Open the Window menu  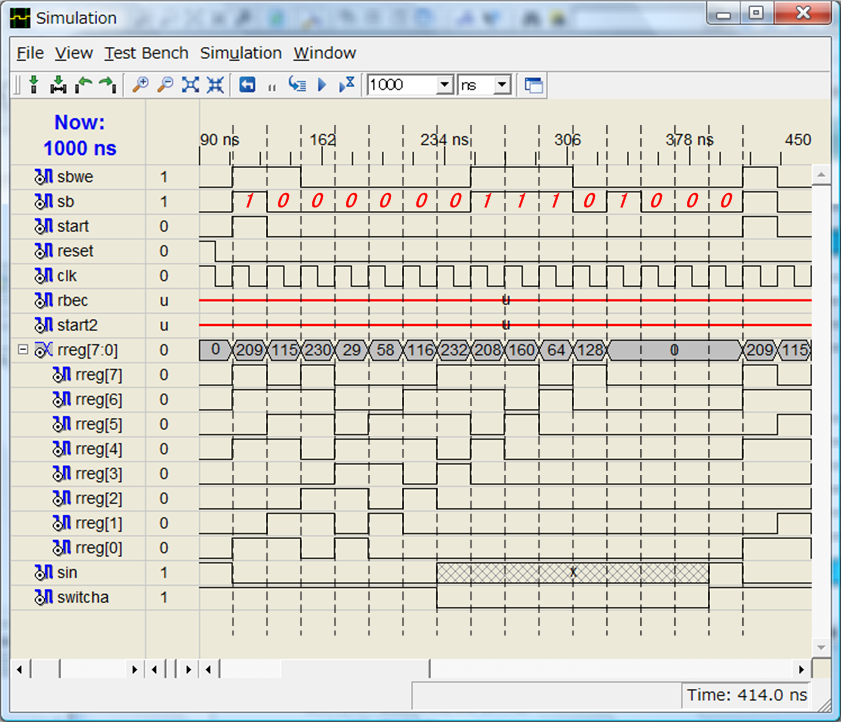(324, 53)
